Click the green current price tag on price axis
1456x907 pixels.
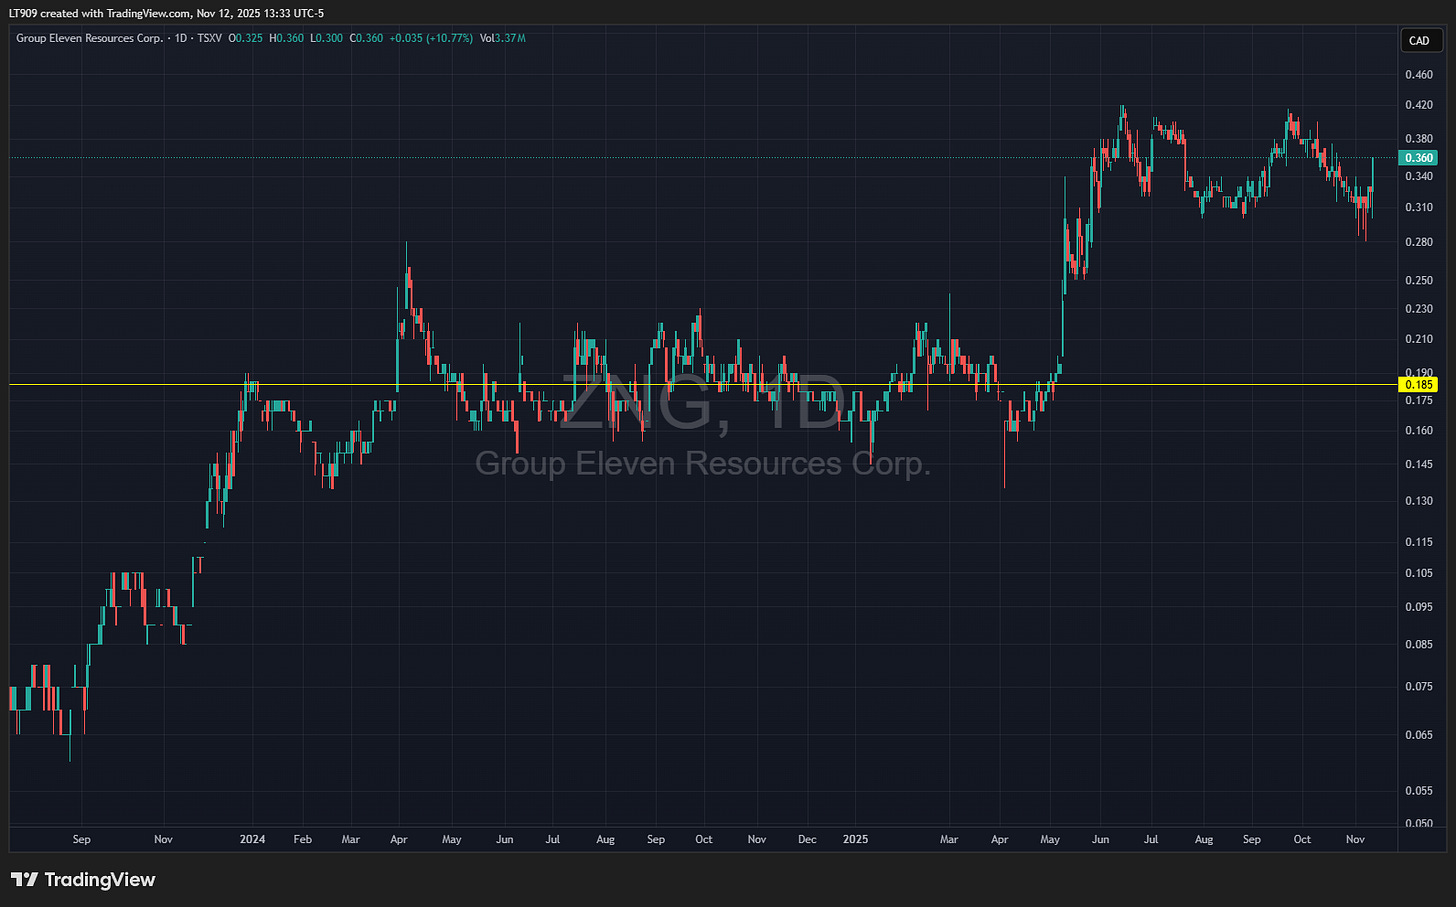1420,158
